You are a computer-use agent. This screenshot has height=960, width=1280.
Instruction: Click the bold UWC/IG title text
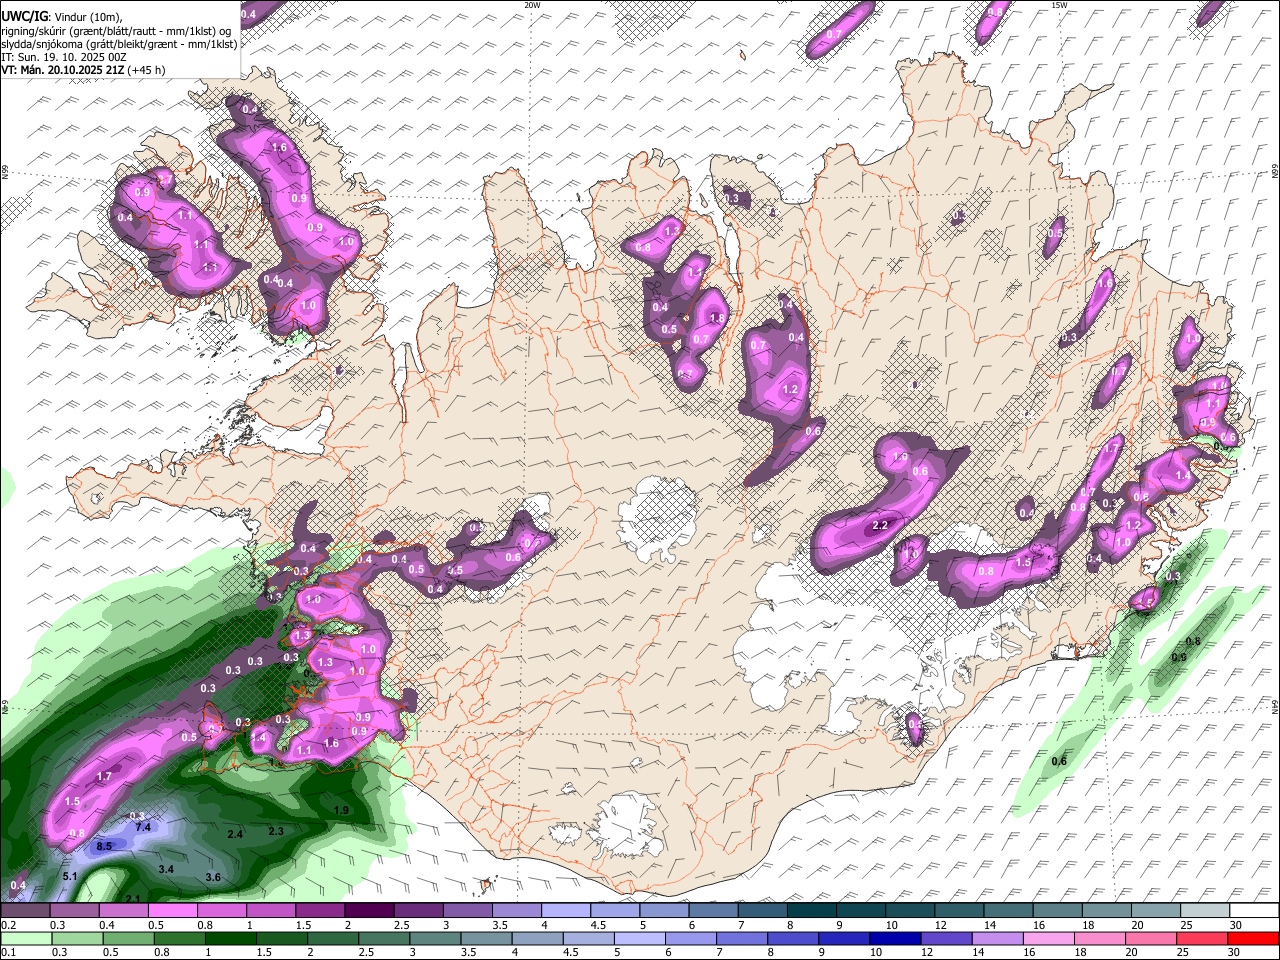[23, 16]
